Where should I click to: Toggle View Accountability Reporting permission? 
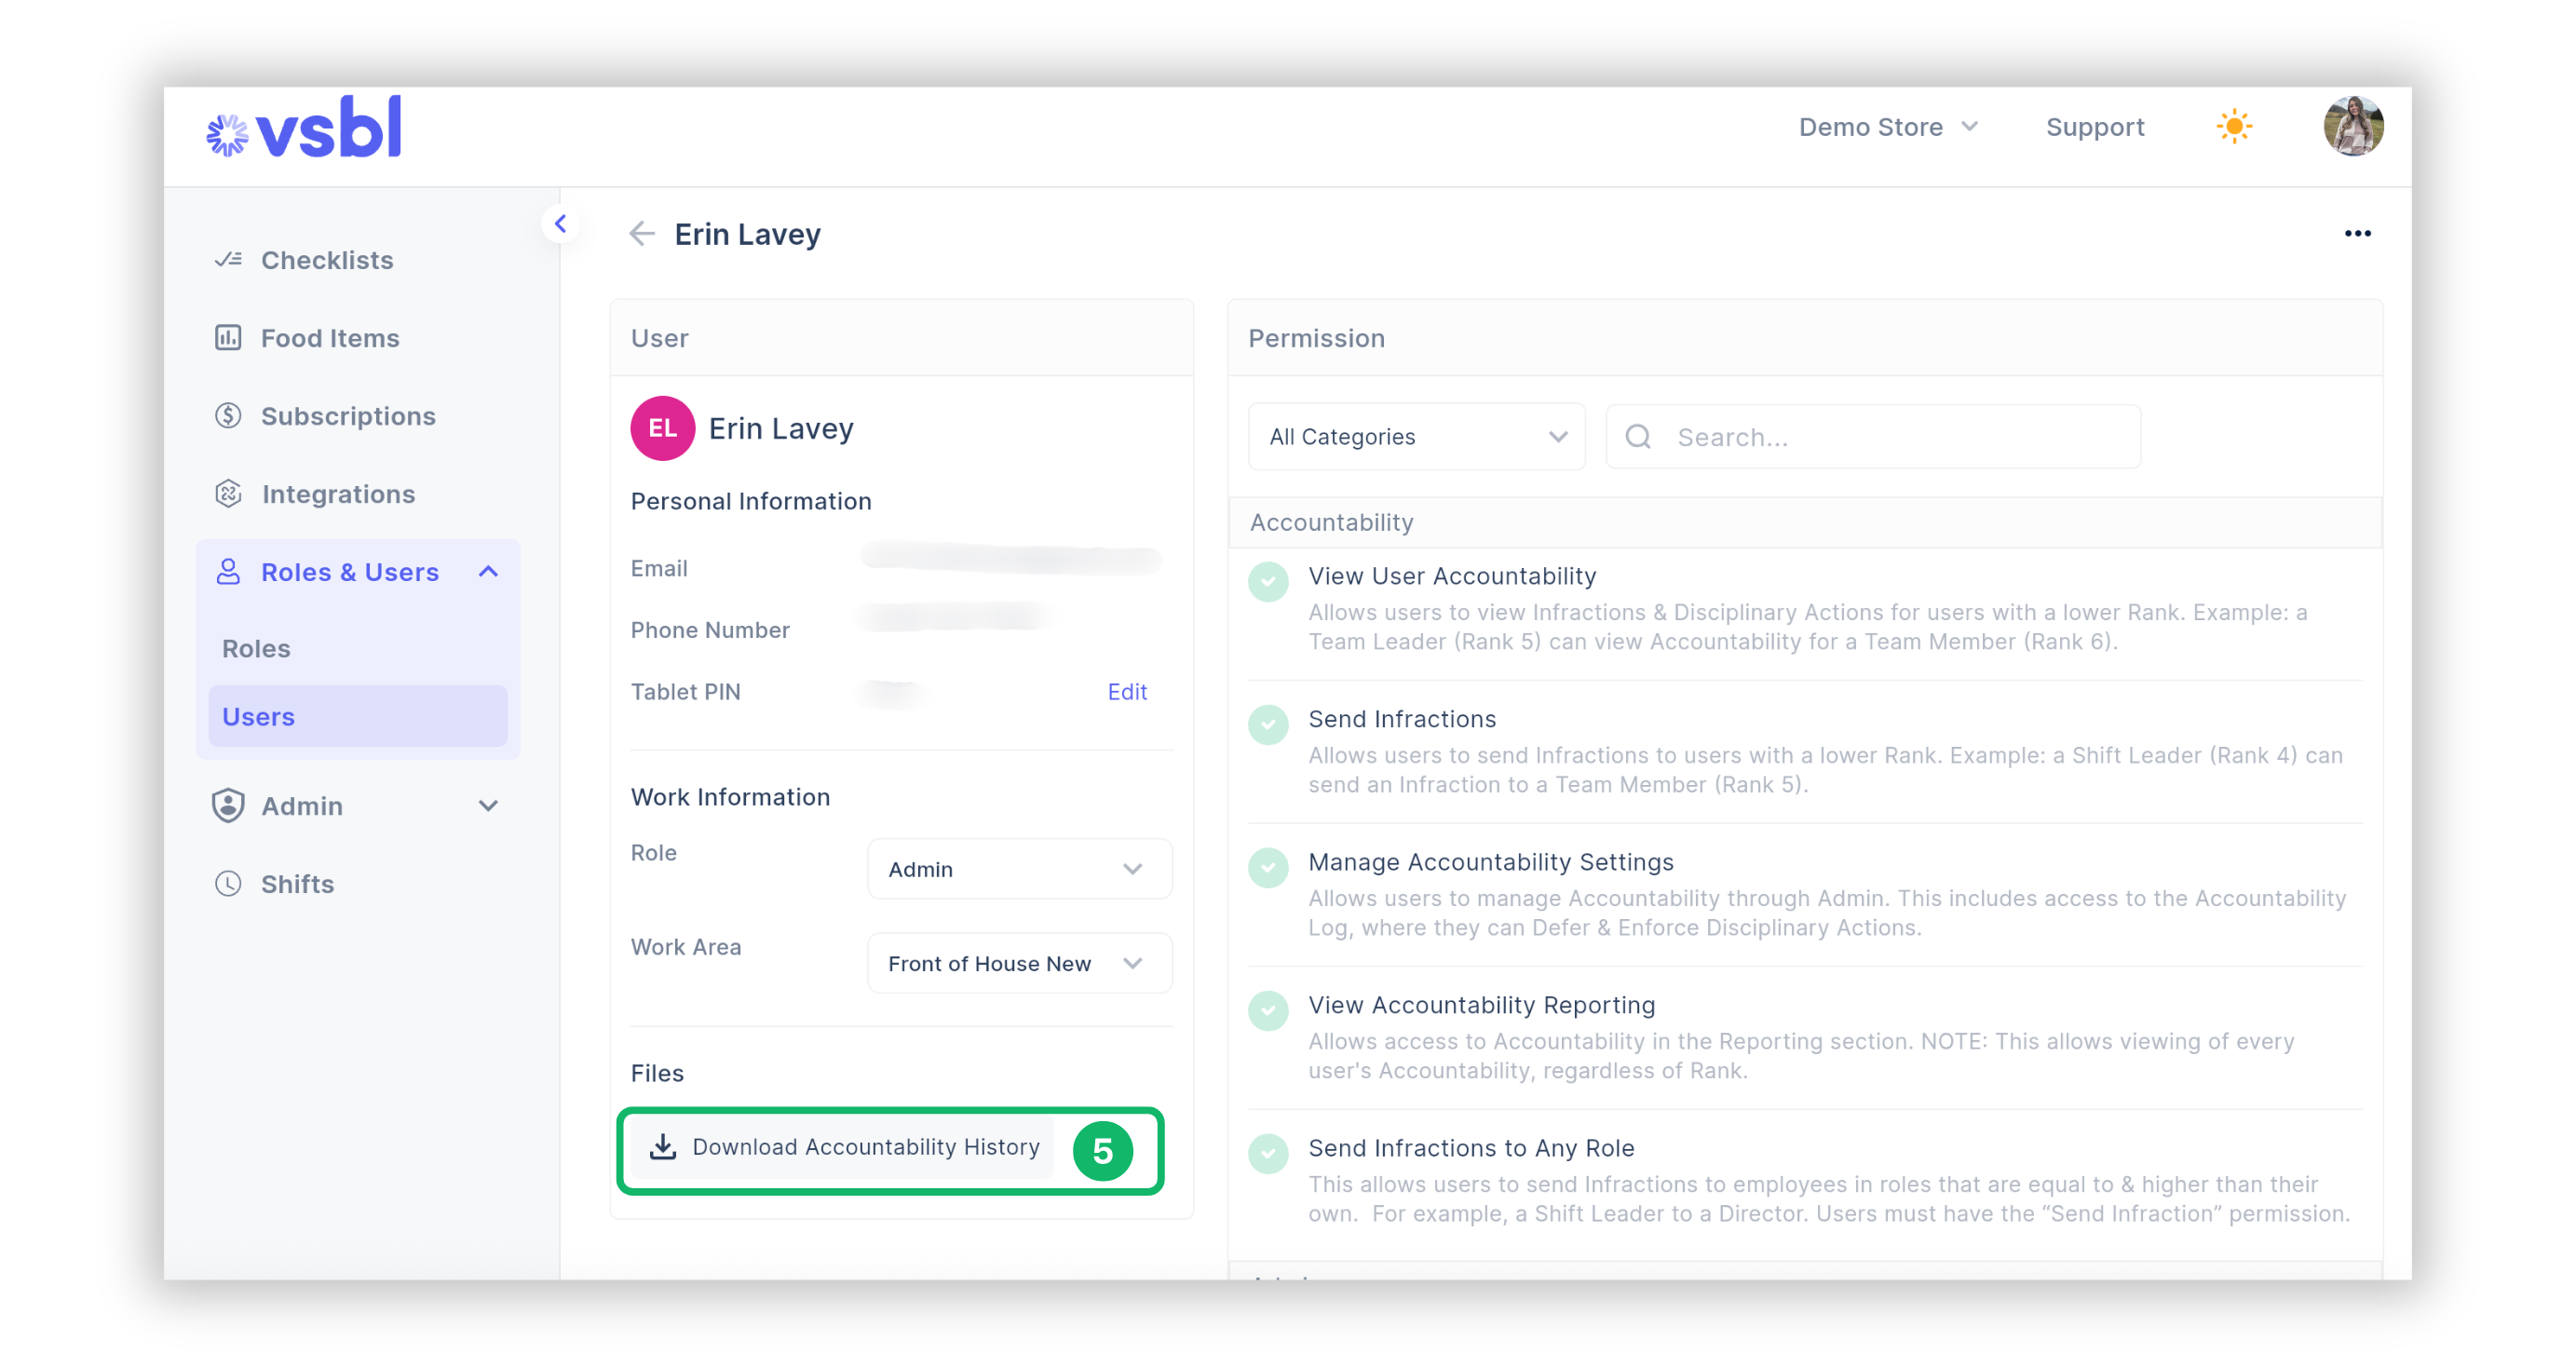1268,1011
